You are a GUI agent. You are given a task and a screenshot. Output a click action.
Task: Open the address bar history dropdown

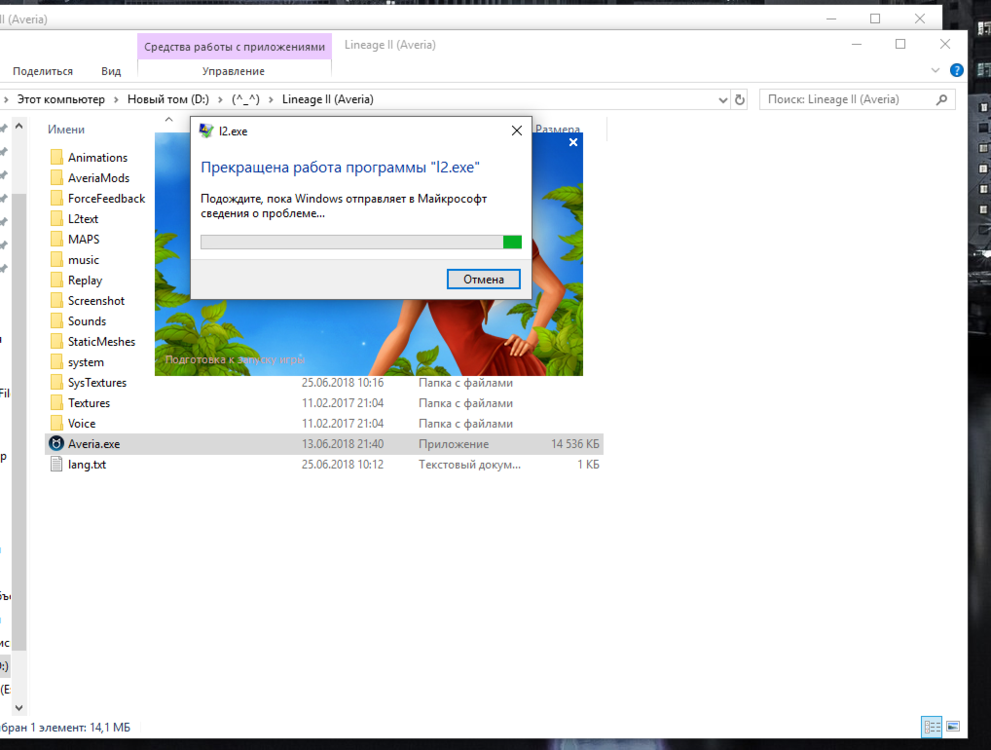[x=723, y=100]
